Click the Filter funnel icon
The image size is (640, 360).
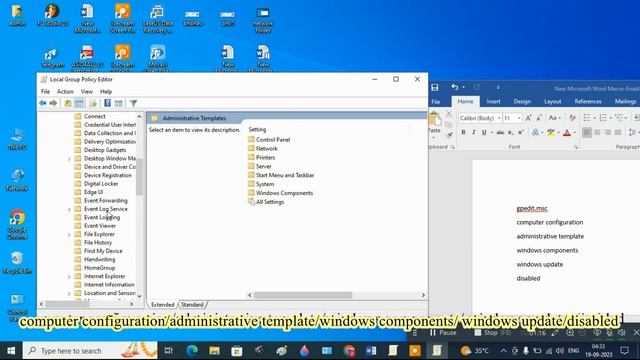[133, 103]
